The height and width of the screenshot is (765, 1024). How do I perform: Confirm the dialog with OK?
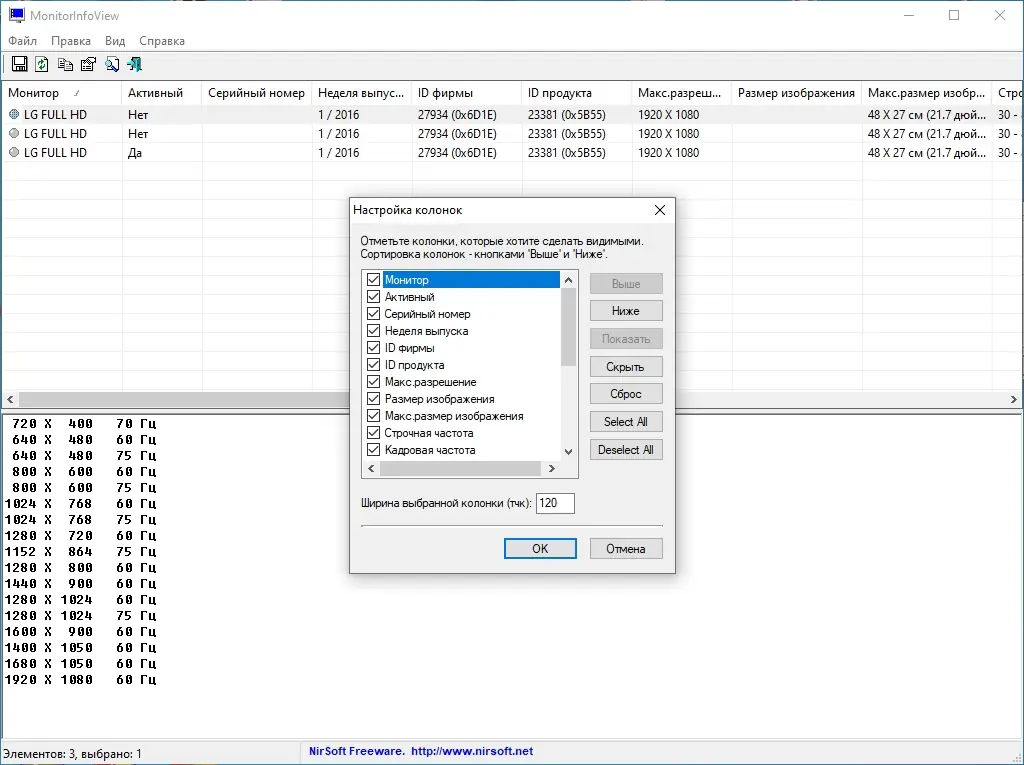540,549
